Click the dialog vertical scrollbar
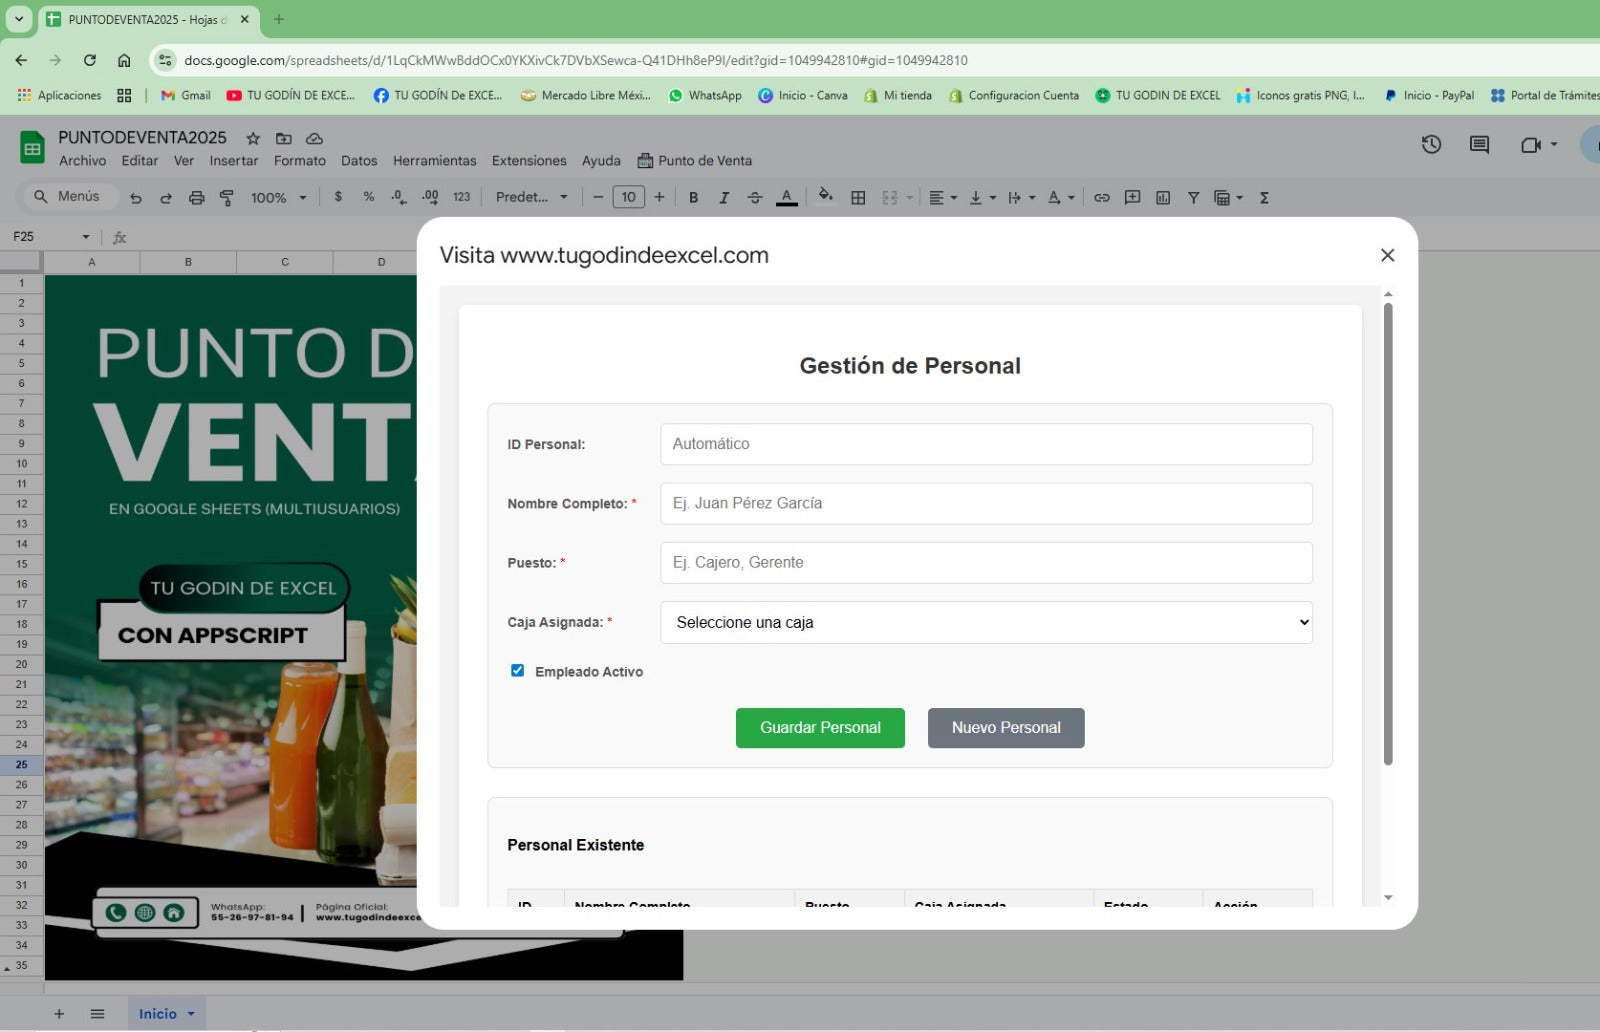This screenshot has height=1032, width=1600. tap(1388, 534)
